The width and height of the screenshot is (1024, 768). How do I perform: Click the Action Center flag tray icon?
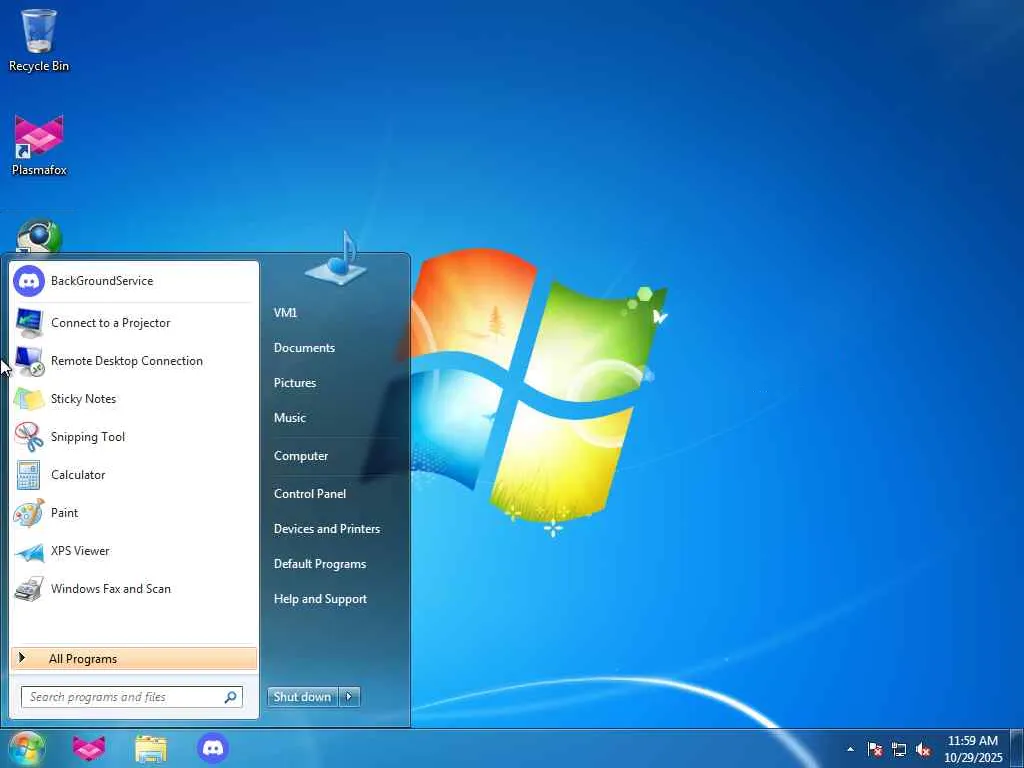(874, 749)
